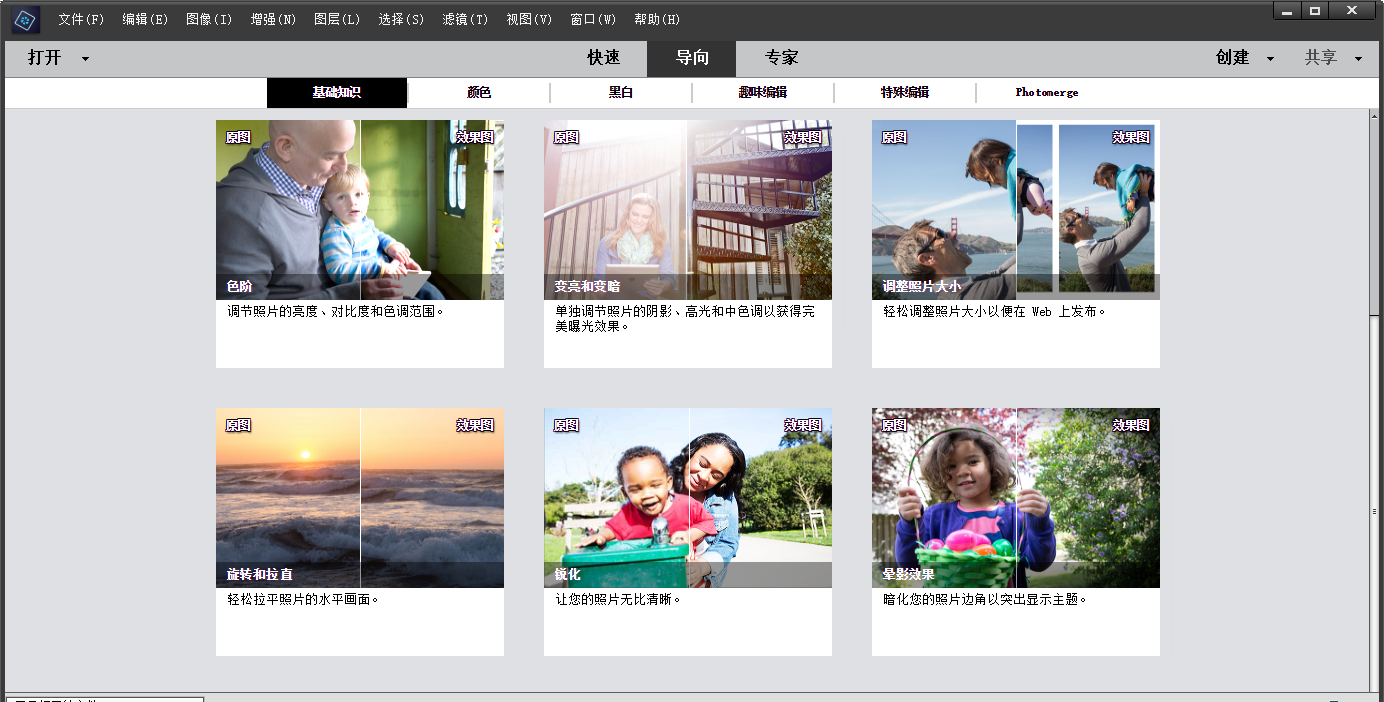Select the 基础知识 category tab

tap(337, 93)
